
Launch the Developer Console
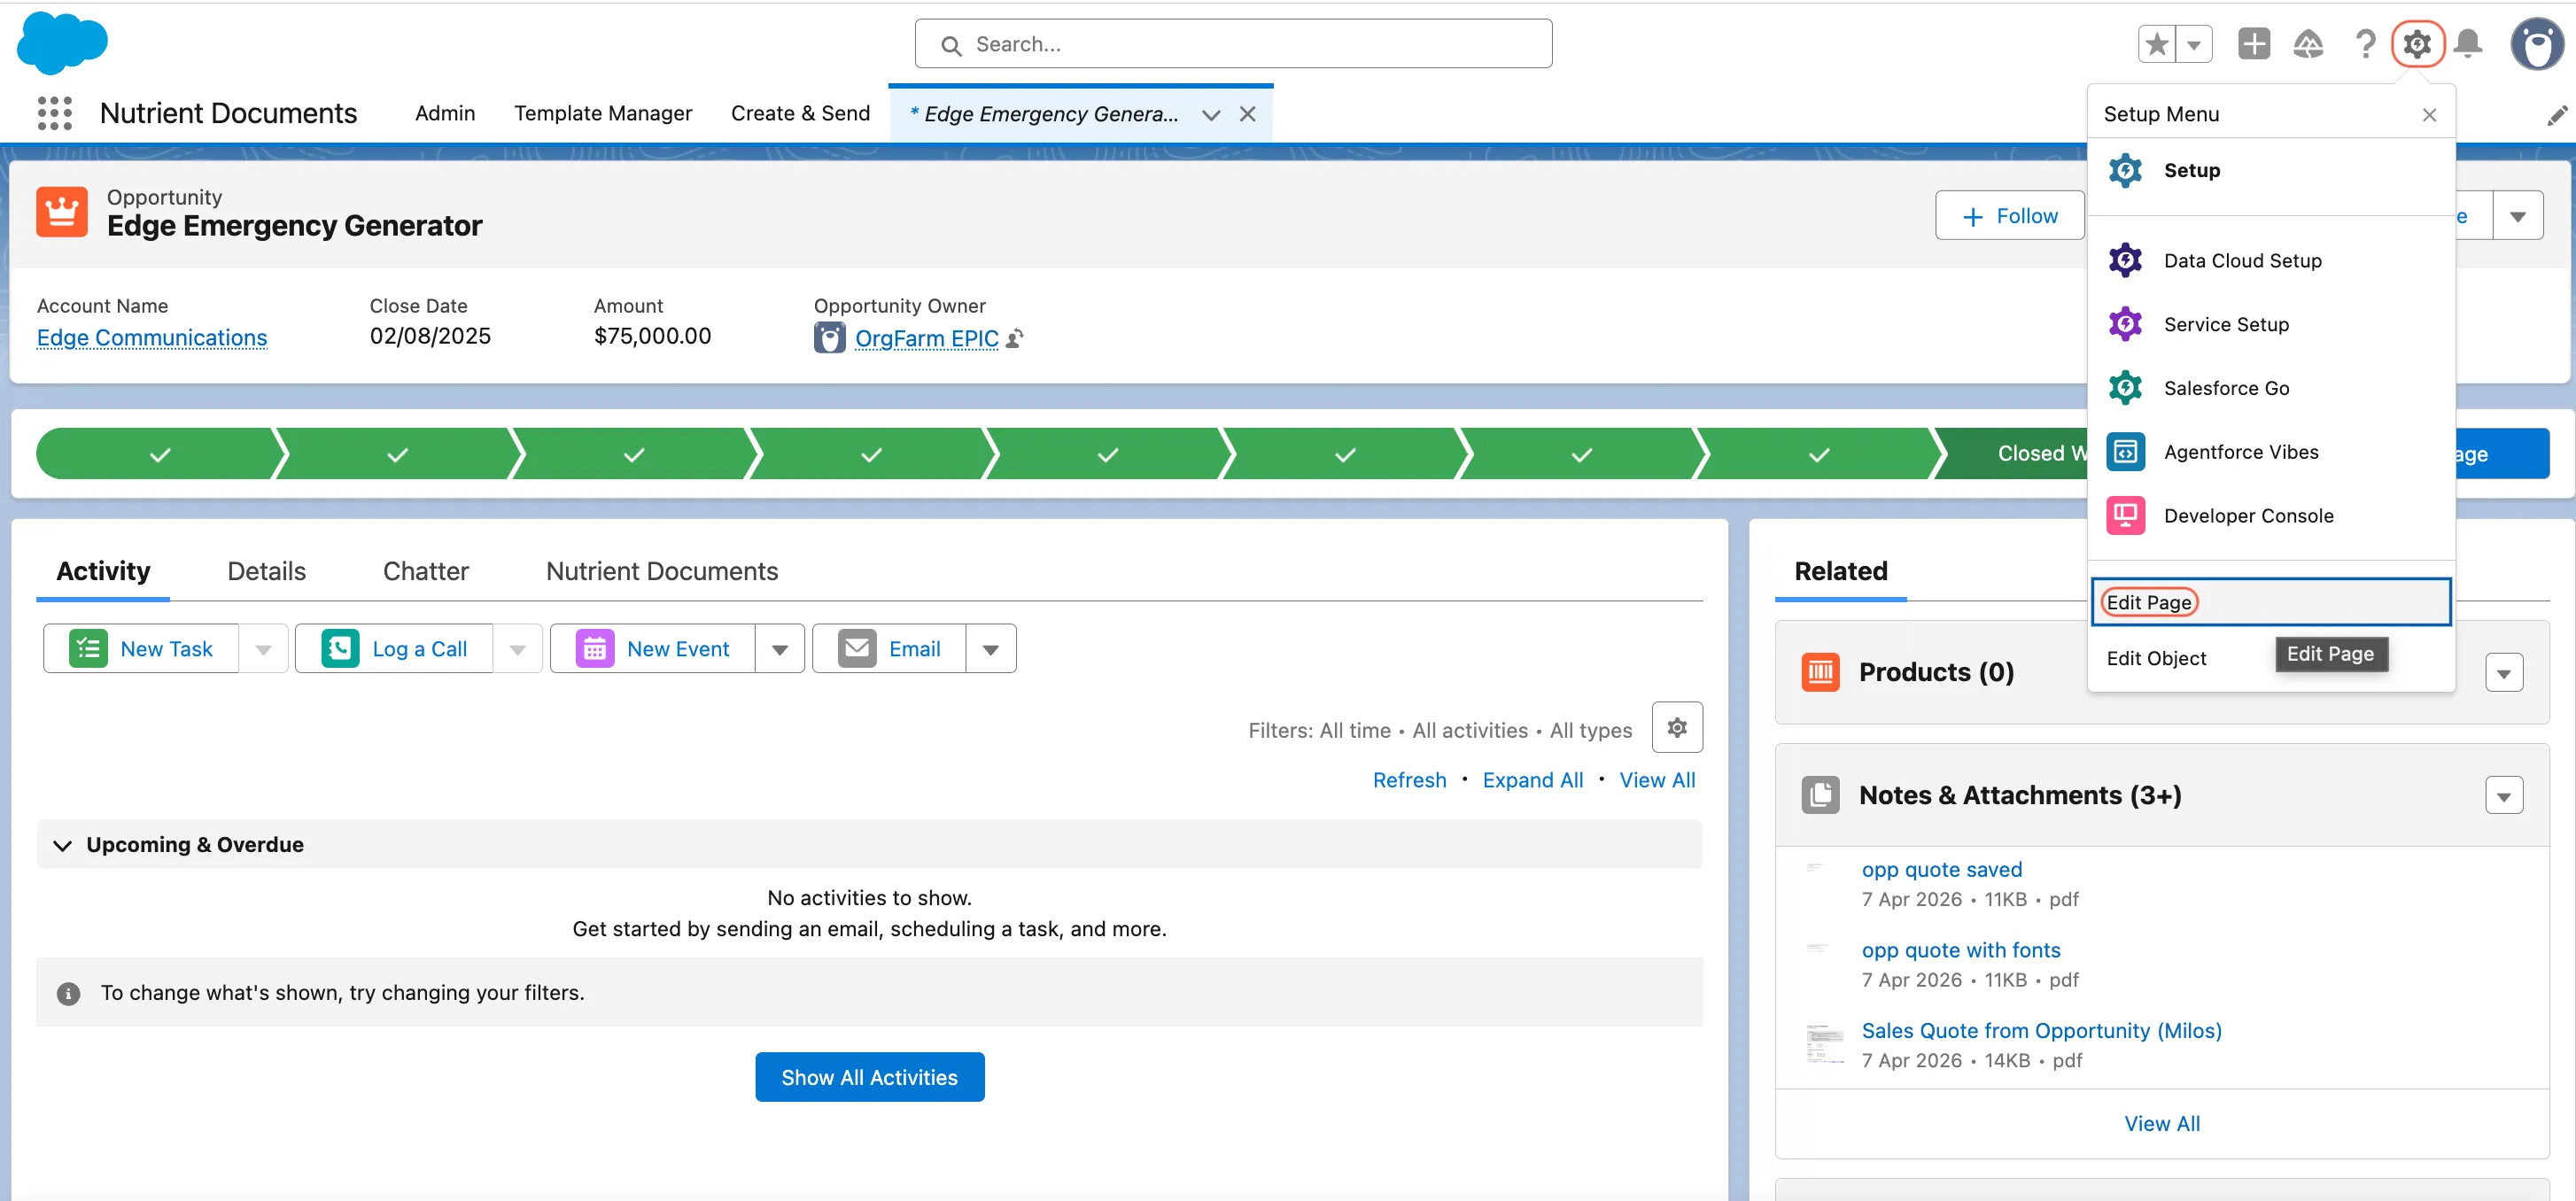[x=2270, y=516]
